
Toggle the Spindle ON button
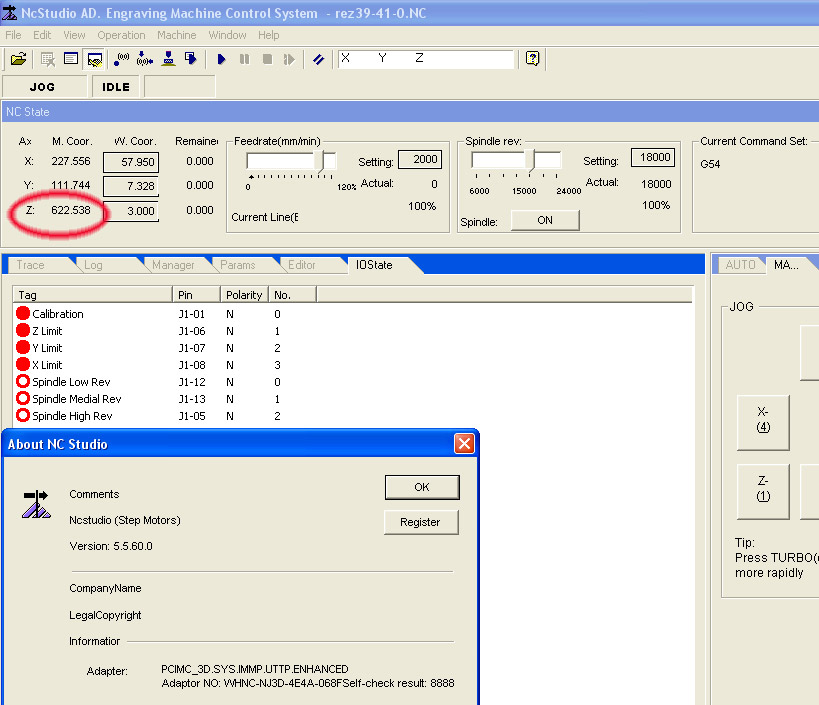(x=544, y=220)
